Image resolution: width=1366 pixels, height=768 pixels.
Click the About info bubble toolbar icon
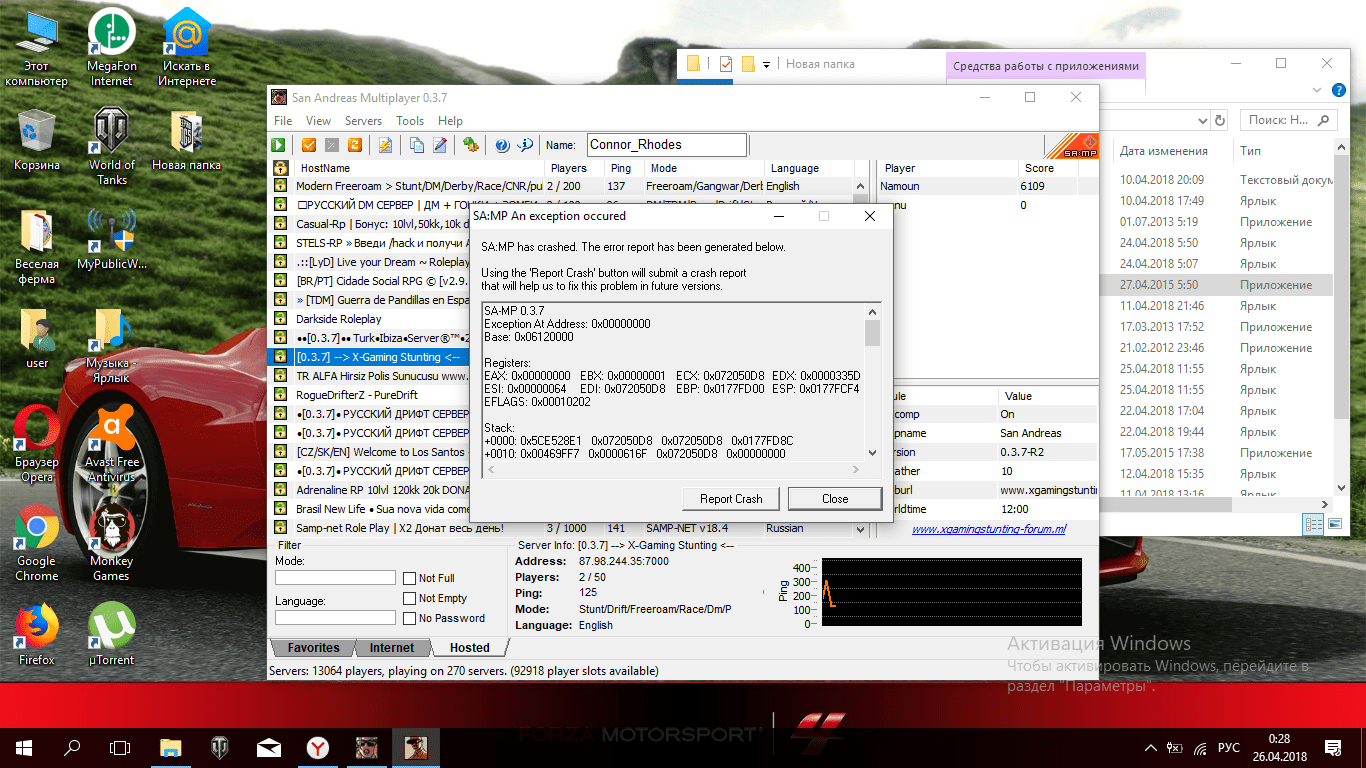tap(525, 145)
